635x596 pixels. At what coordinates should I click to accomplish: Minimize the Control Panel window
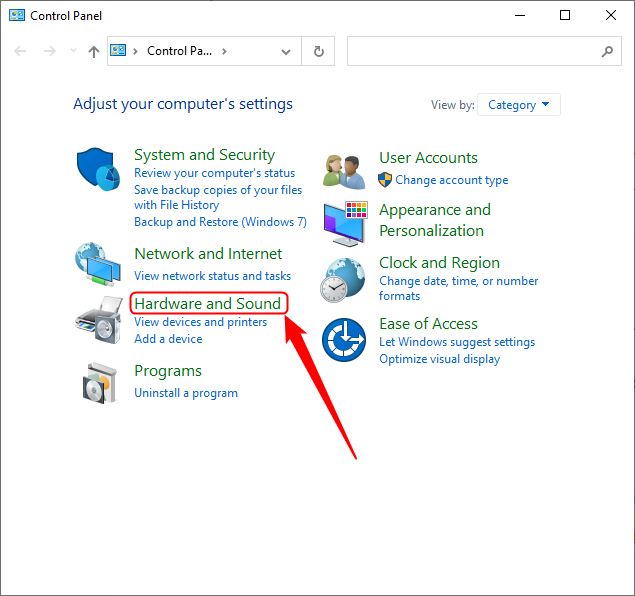click(520, 15)
